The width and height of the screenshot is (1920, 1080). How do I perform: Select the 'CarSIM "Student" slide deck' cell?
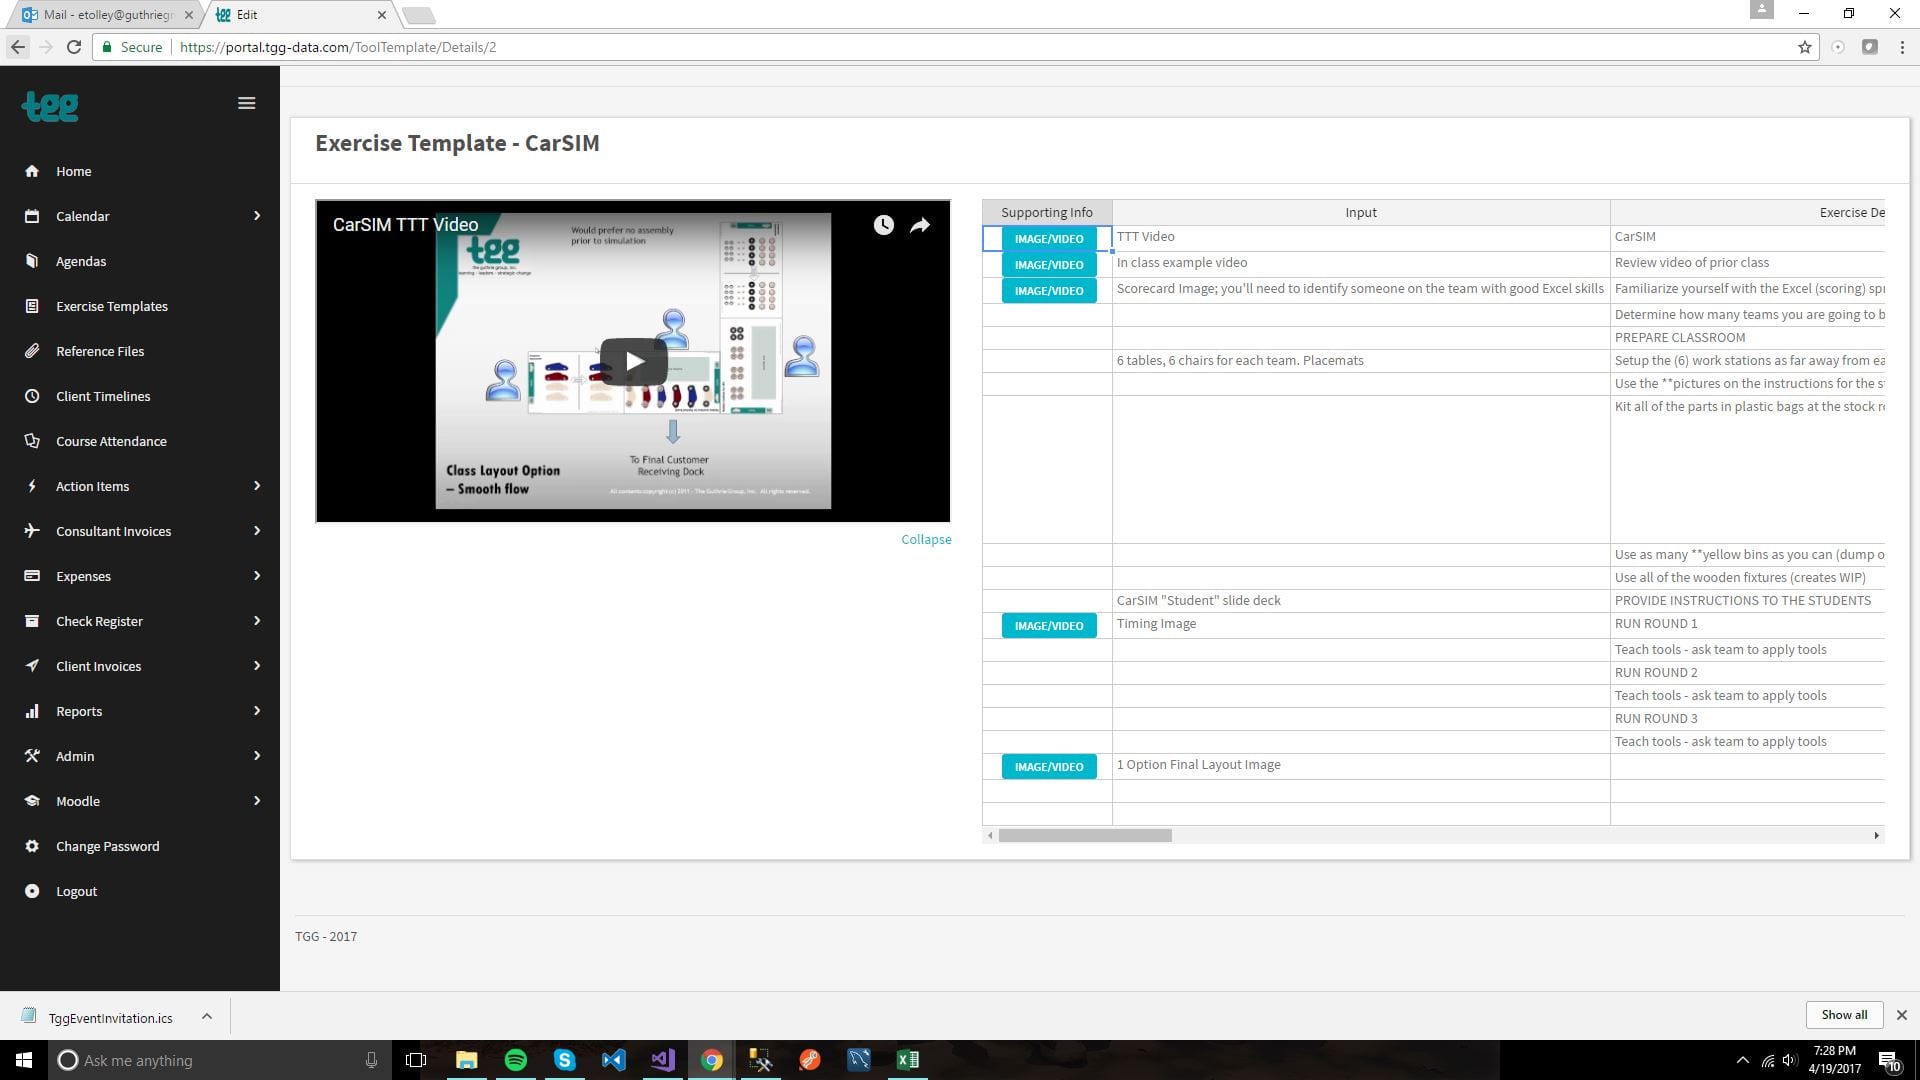click(x=1361, y=601)
